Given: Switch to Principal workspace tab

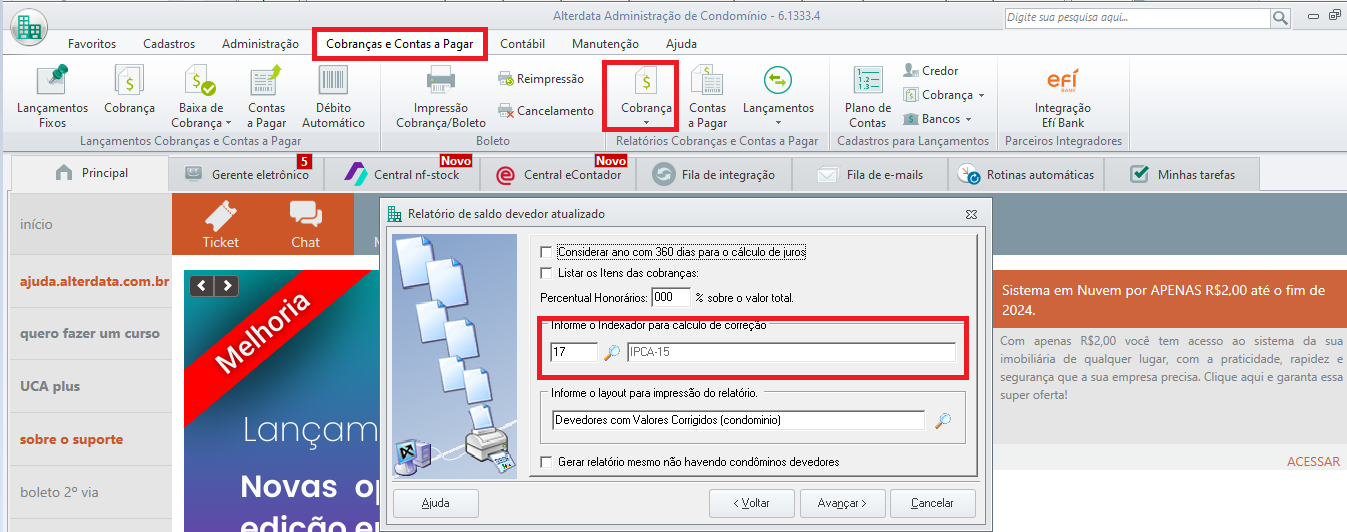Looking at the screenshot, I should pyautogui.click(x=91, y=173).
